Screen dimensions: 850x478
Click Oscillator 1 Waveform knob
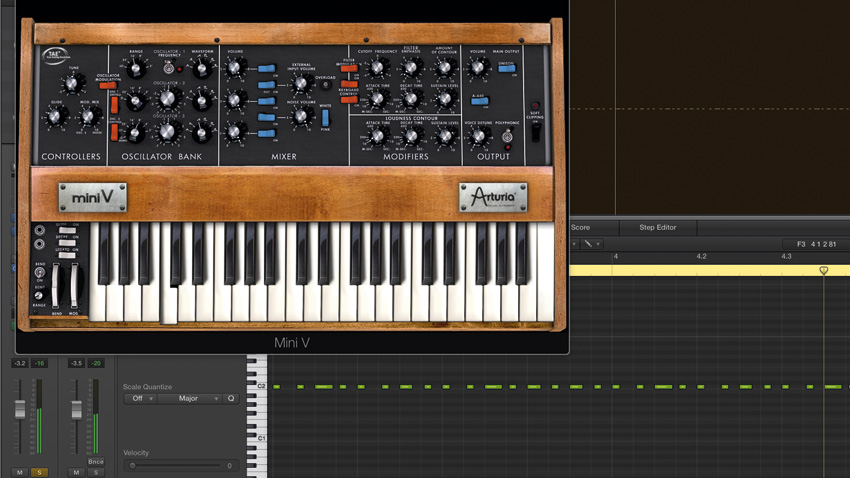tap(202, 69)
